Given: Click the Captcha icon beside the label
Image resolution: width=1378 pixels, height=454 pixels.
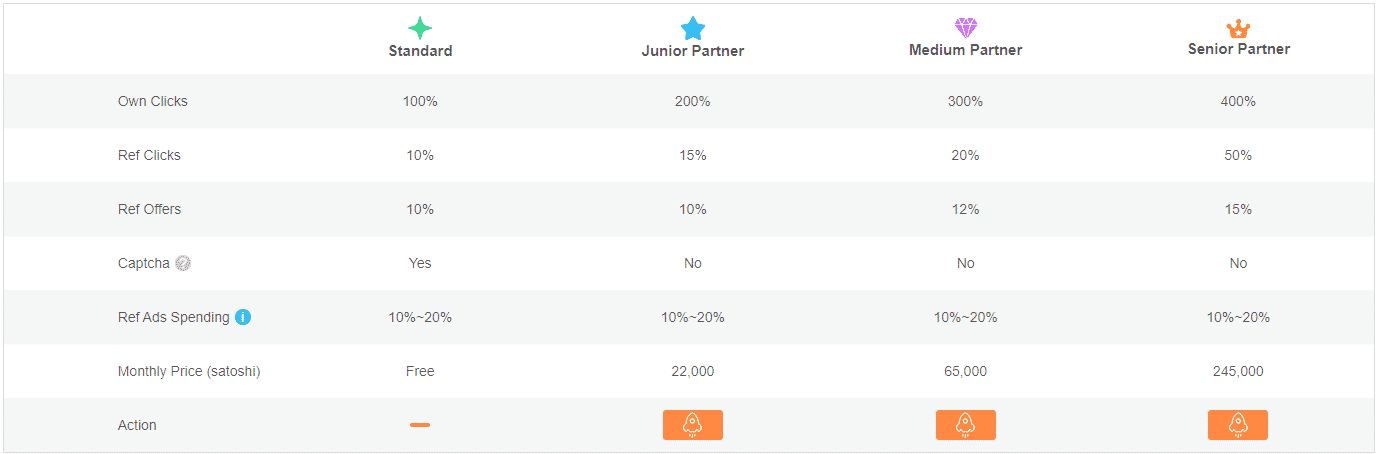Looking at the screenshot, I should [x=182, y=263].
